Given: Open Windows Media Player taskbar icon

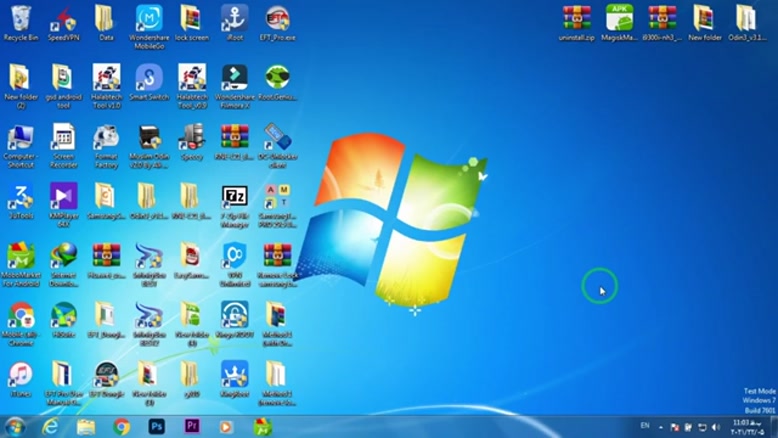Looking at the screenshot, I should [x=225, y=427].
